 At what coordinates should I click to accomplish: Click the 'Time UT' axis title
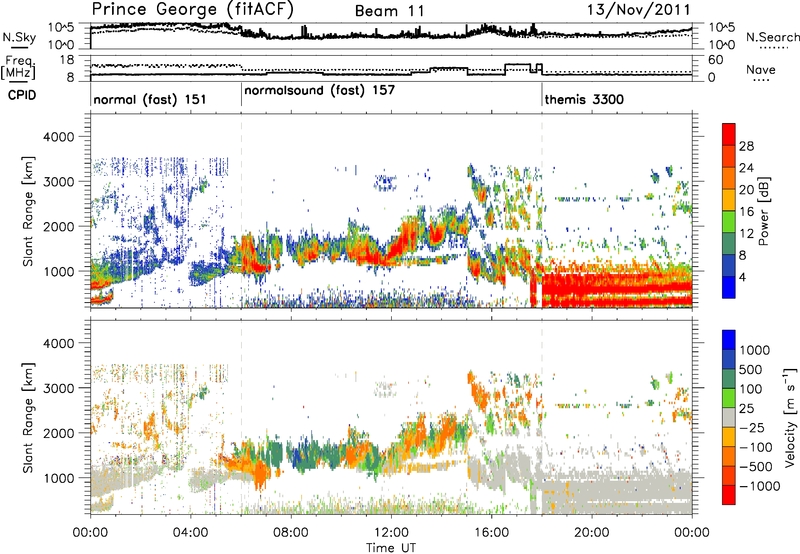coord(391,548)
